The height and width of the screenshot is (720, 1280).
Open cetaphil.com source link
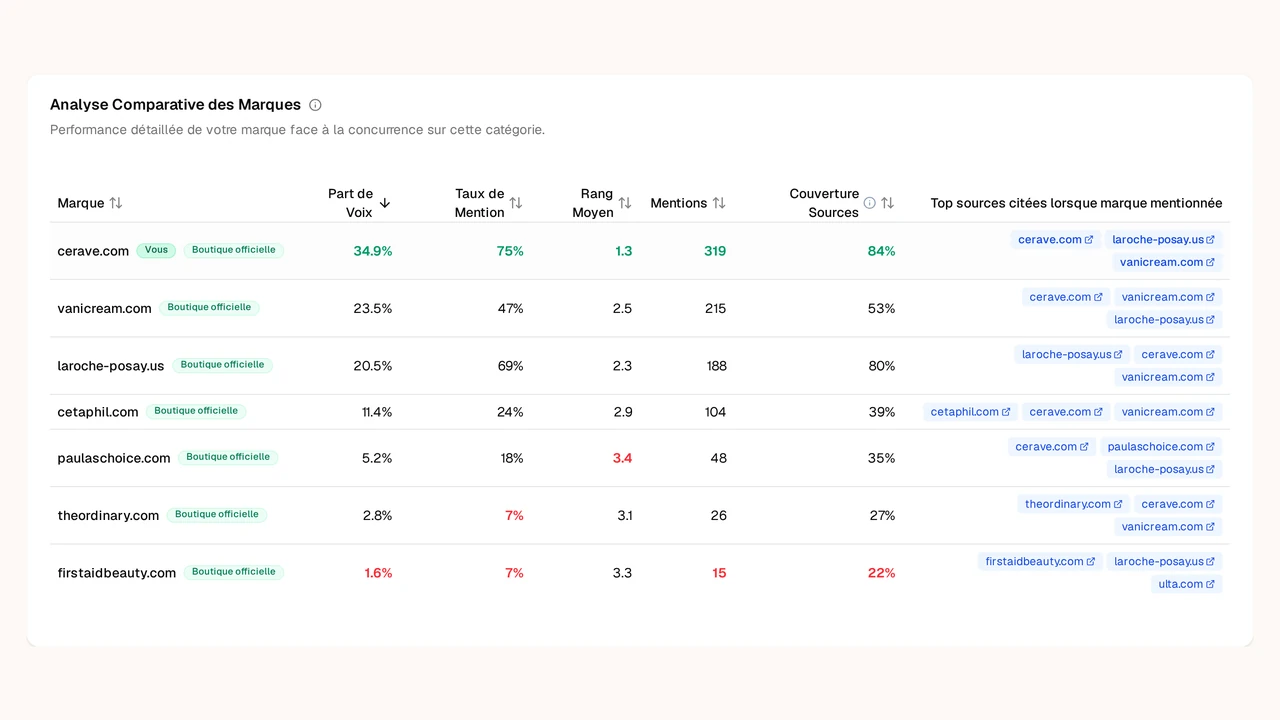[x=970, y=412]
